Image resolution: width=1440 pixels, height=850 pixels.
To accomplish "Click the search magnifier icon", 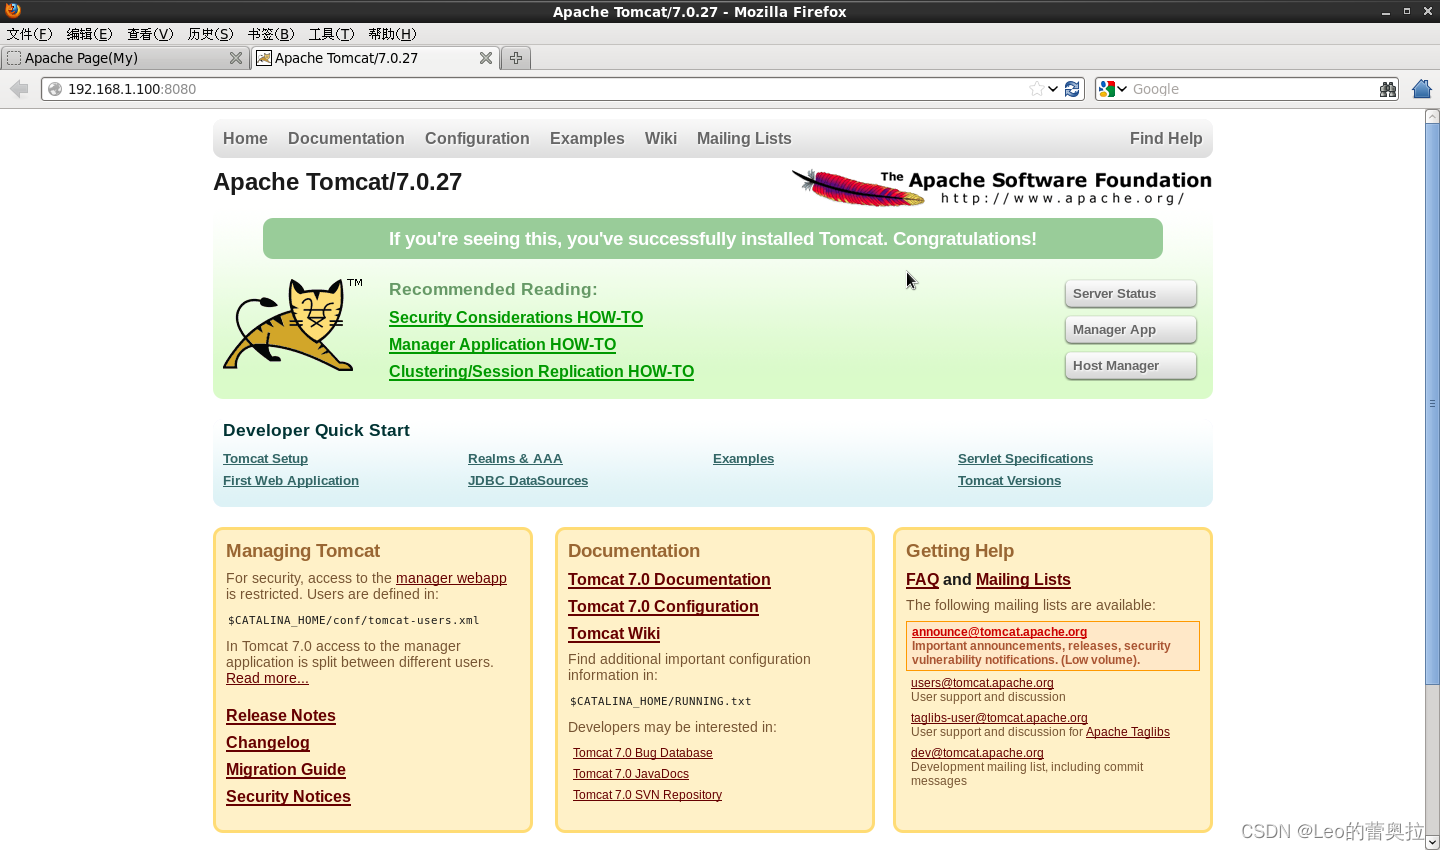I will [1388, 89].
